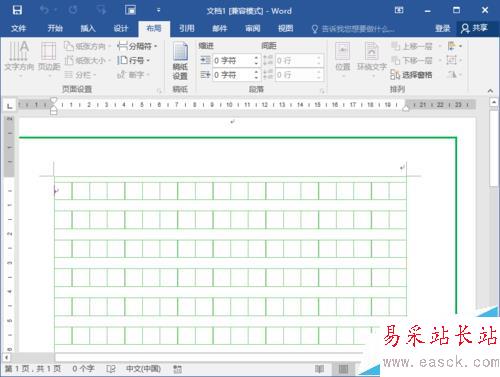This screenshot has height=377, width=500.
Task: Switch to the 插入 tab
Action: click(88, 28)
